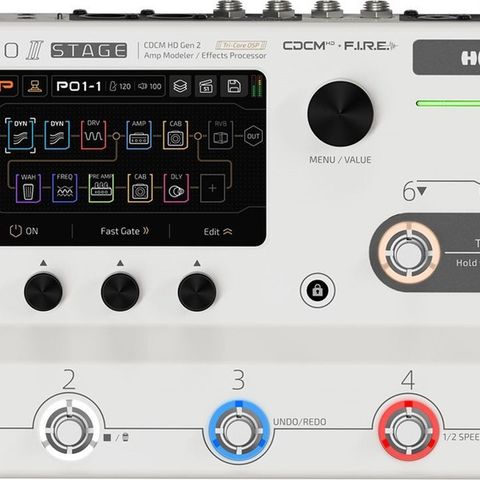Open the scenes stacked-layers icon
Image resolution: width=480 pixels, height=480 pixels.
180,86
